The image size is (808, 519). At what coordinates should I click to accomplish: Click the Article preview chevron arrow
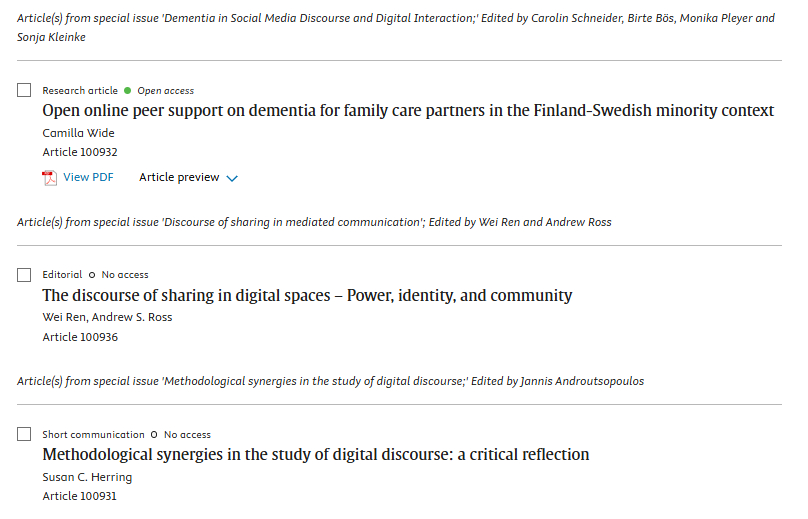[x=232, y=179]
